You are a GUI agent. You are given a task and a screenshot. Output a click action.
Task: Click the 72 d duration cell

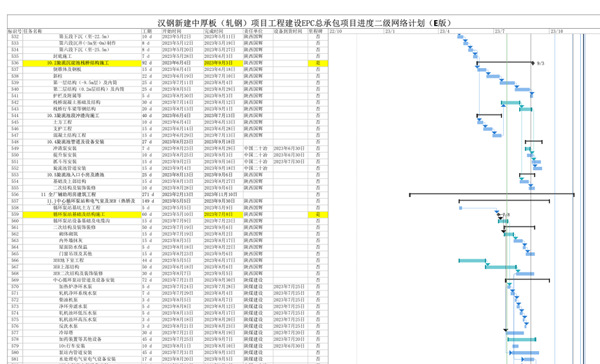point(147,280)
